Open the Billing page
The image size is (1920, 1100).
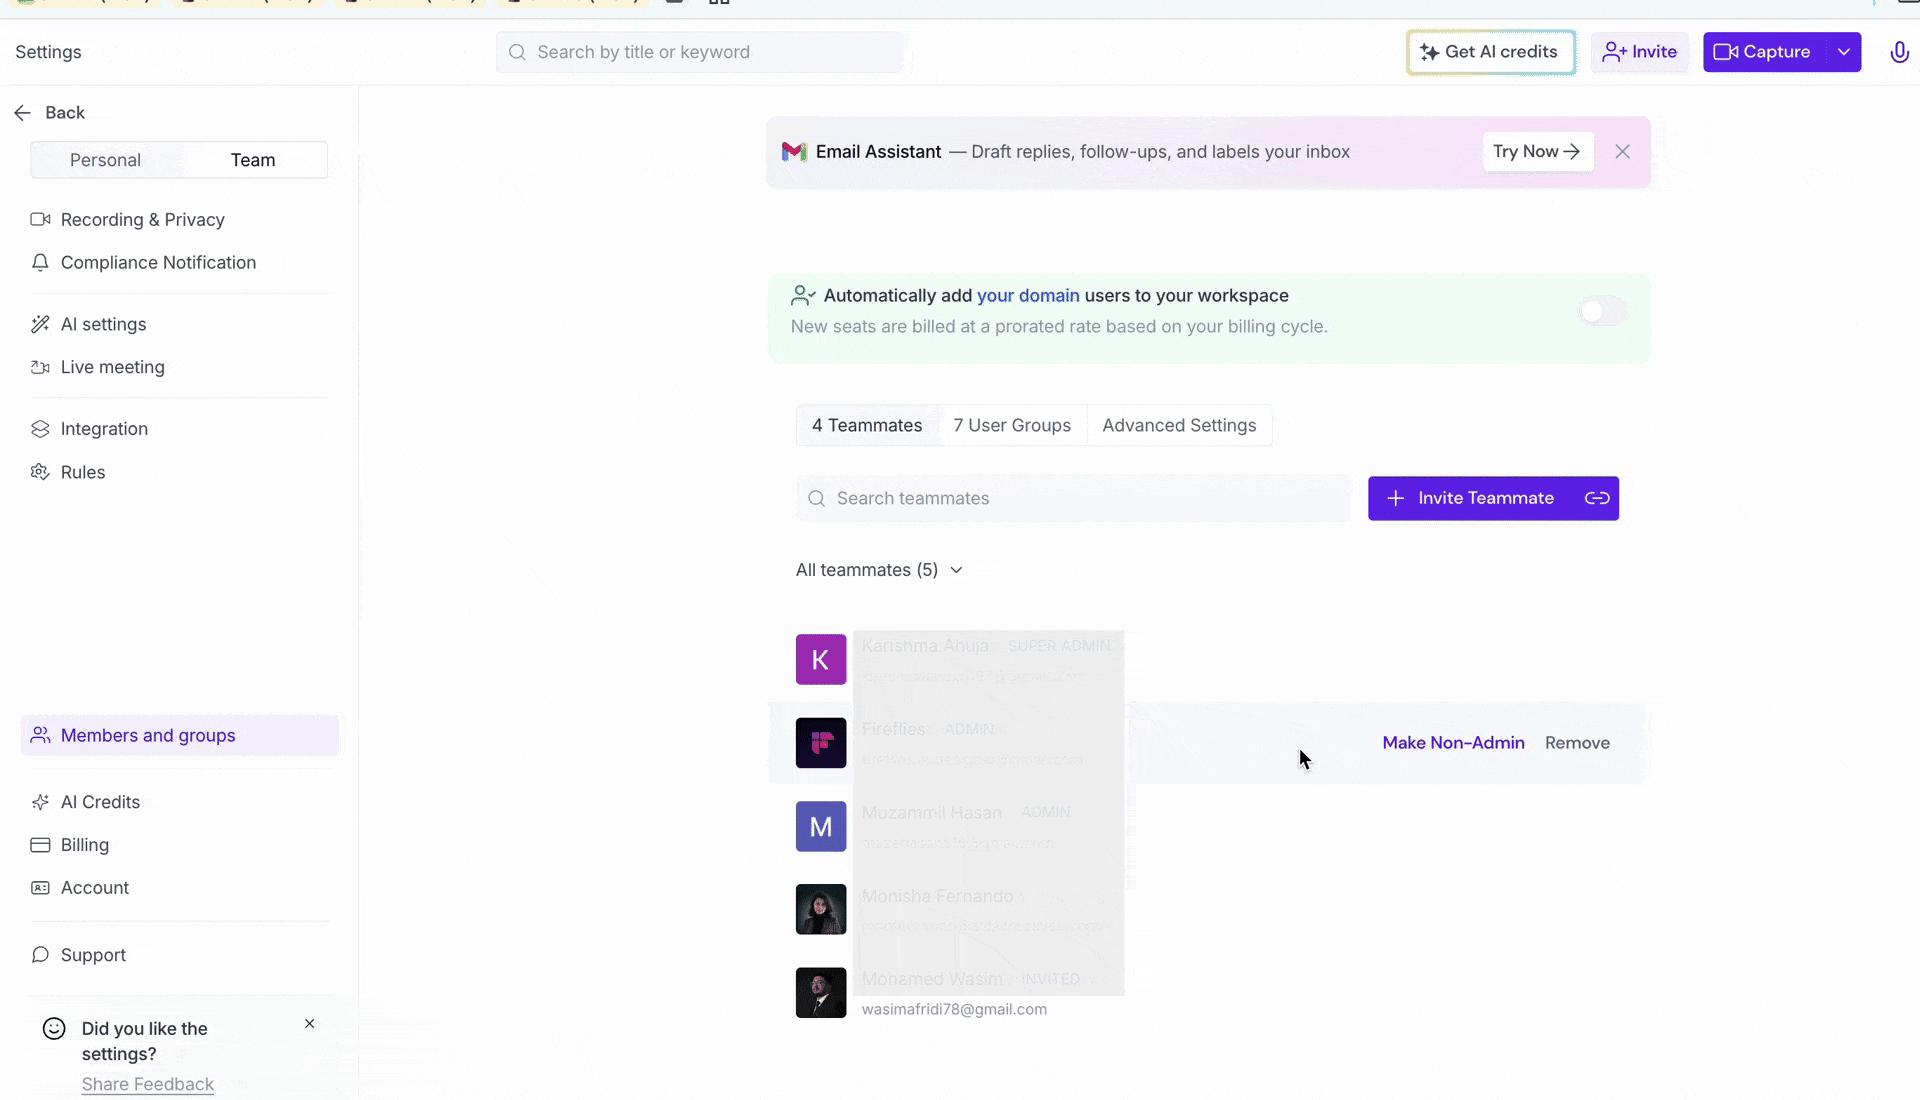84,844
